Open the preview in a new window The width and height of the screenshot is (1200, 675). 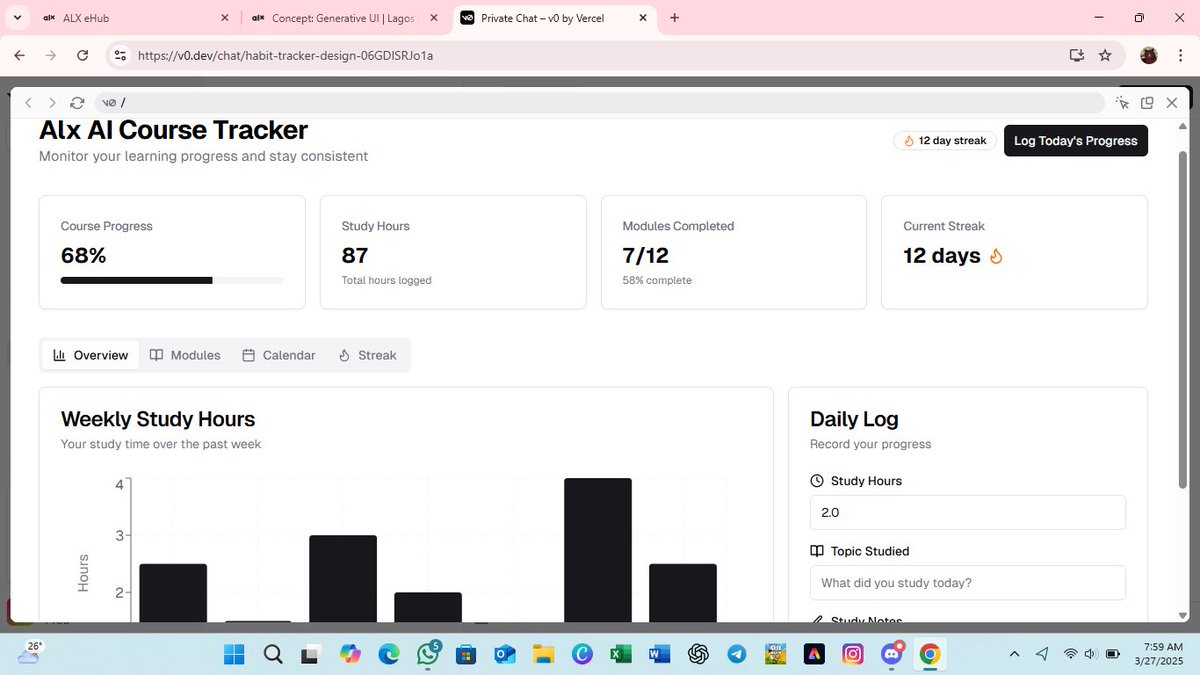point(1147,102)
